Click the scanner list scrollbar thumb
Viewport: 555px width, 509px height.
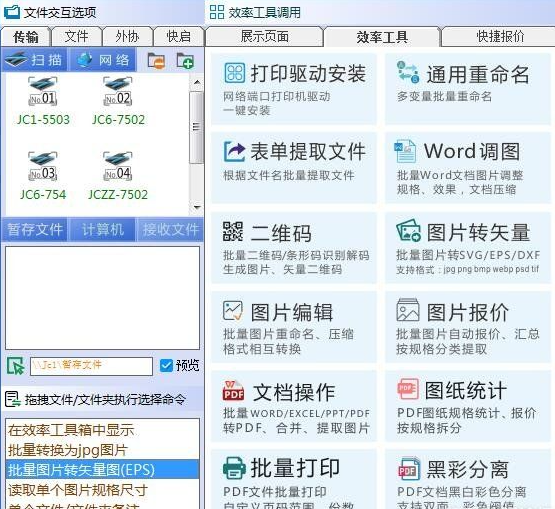click(x=196, y=127)
